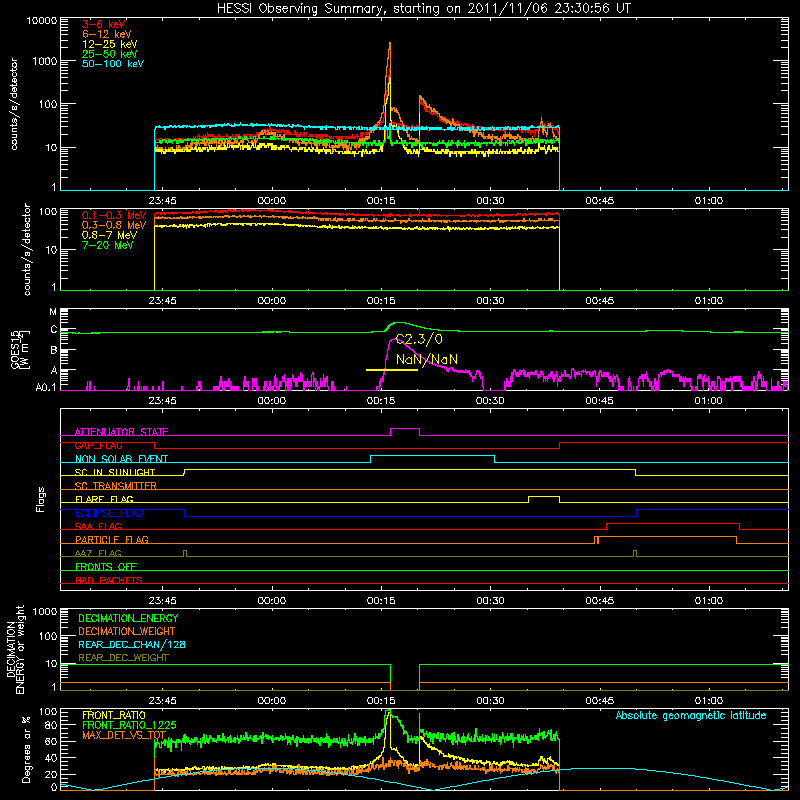Select the 3-6 keV legend label
Screen dimensions: 800x800
(104, 24)
